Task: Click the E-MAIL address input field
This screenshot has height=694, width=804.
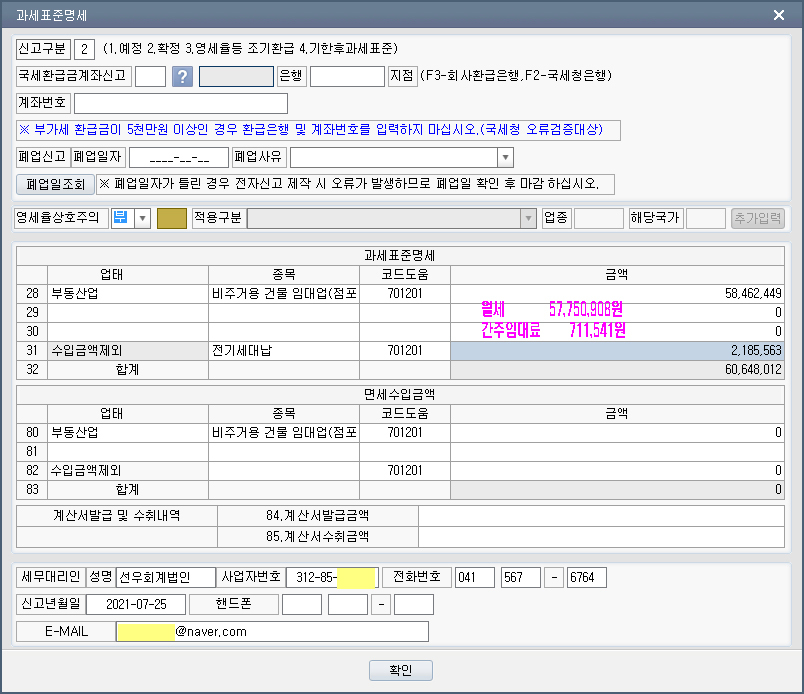Action: pyautogui.click(x=272, y=631)
